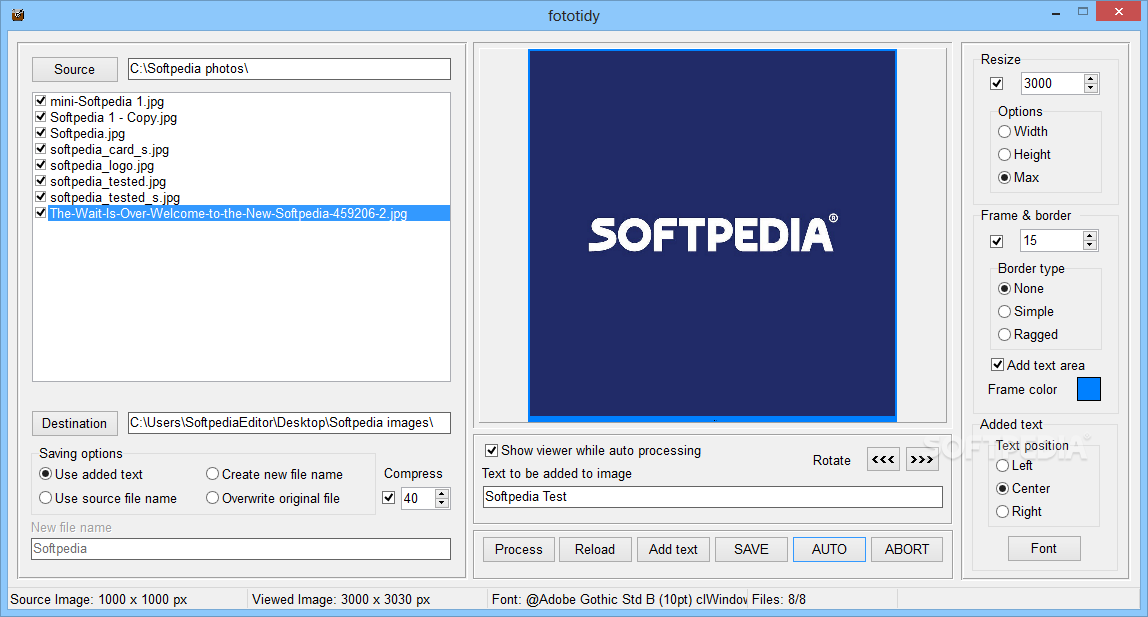Increase compress value 40 with up arrow
The image size is (1148, 617).
pyautogui.click(x=441, y=493)
